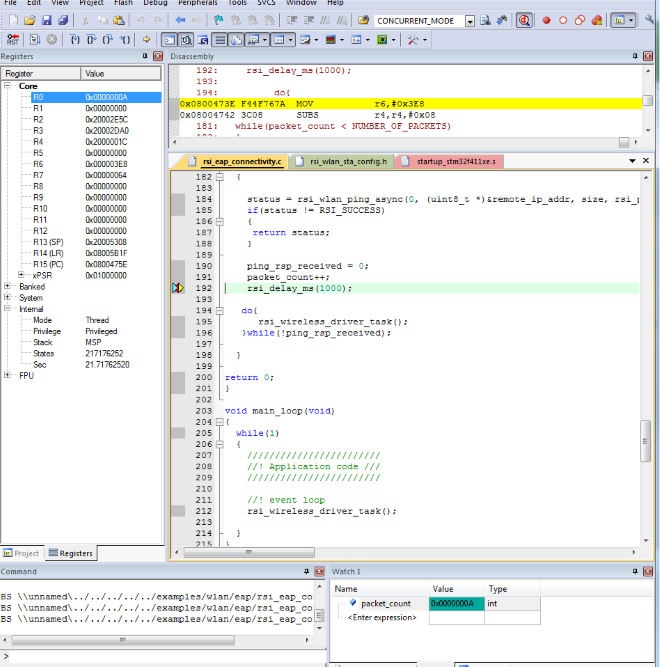Open the CONCURRENT_MODE target dropdown
Screen dimensions: 660x667
coord(470,20)
